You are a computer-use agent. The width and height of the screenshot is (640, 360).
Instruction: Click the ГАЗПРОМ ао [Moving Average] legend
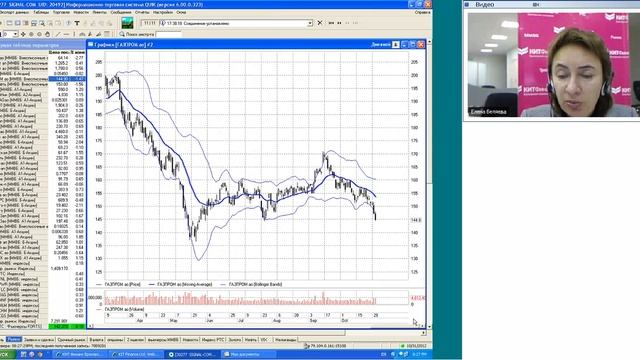tap(180, 284)
